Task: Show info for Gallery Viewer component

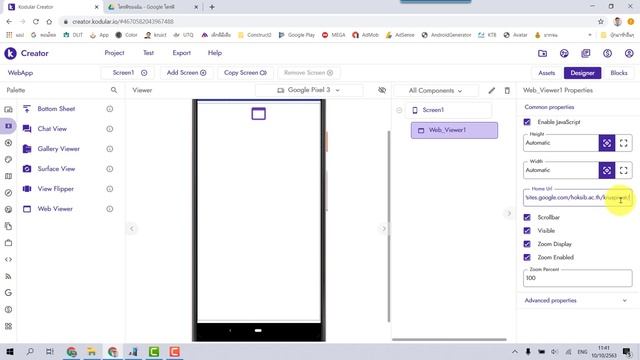Action: pyautogui.click(x=110, y=149)
